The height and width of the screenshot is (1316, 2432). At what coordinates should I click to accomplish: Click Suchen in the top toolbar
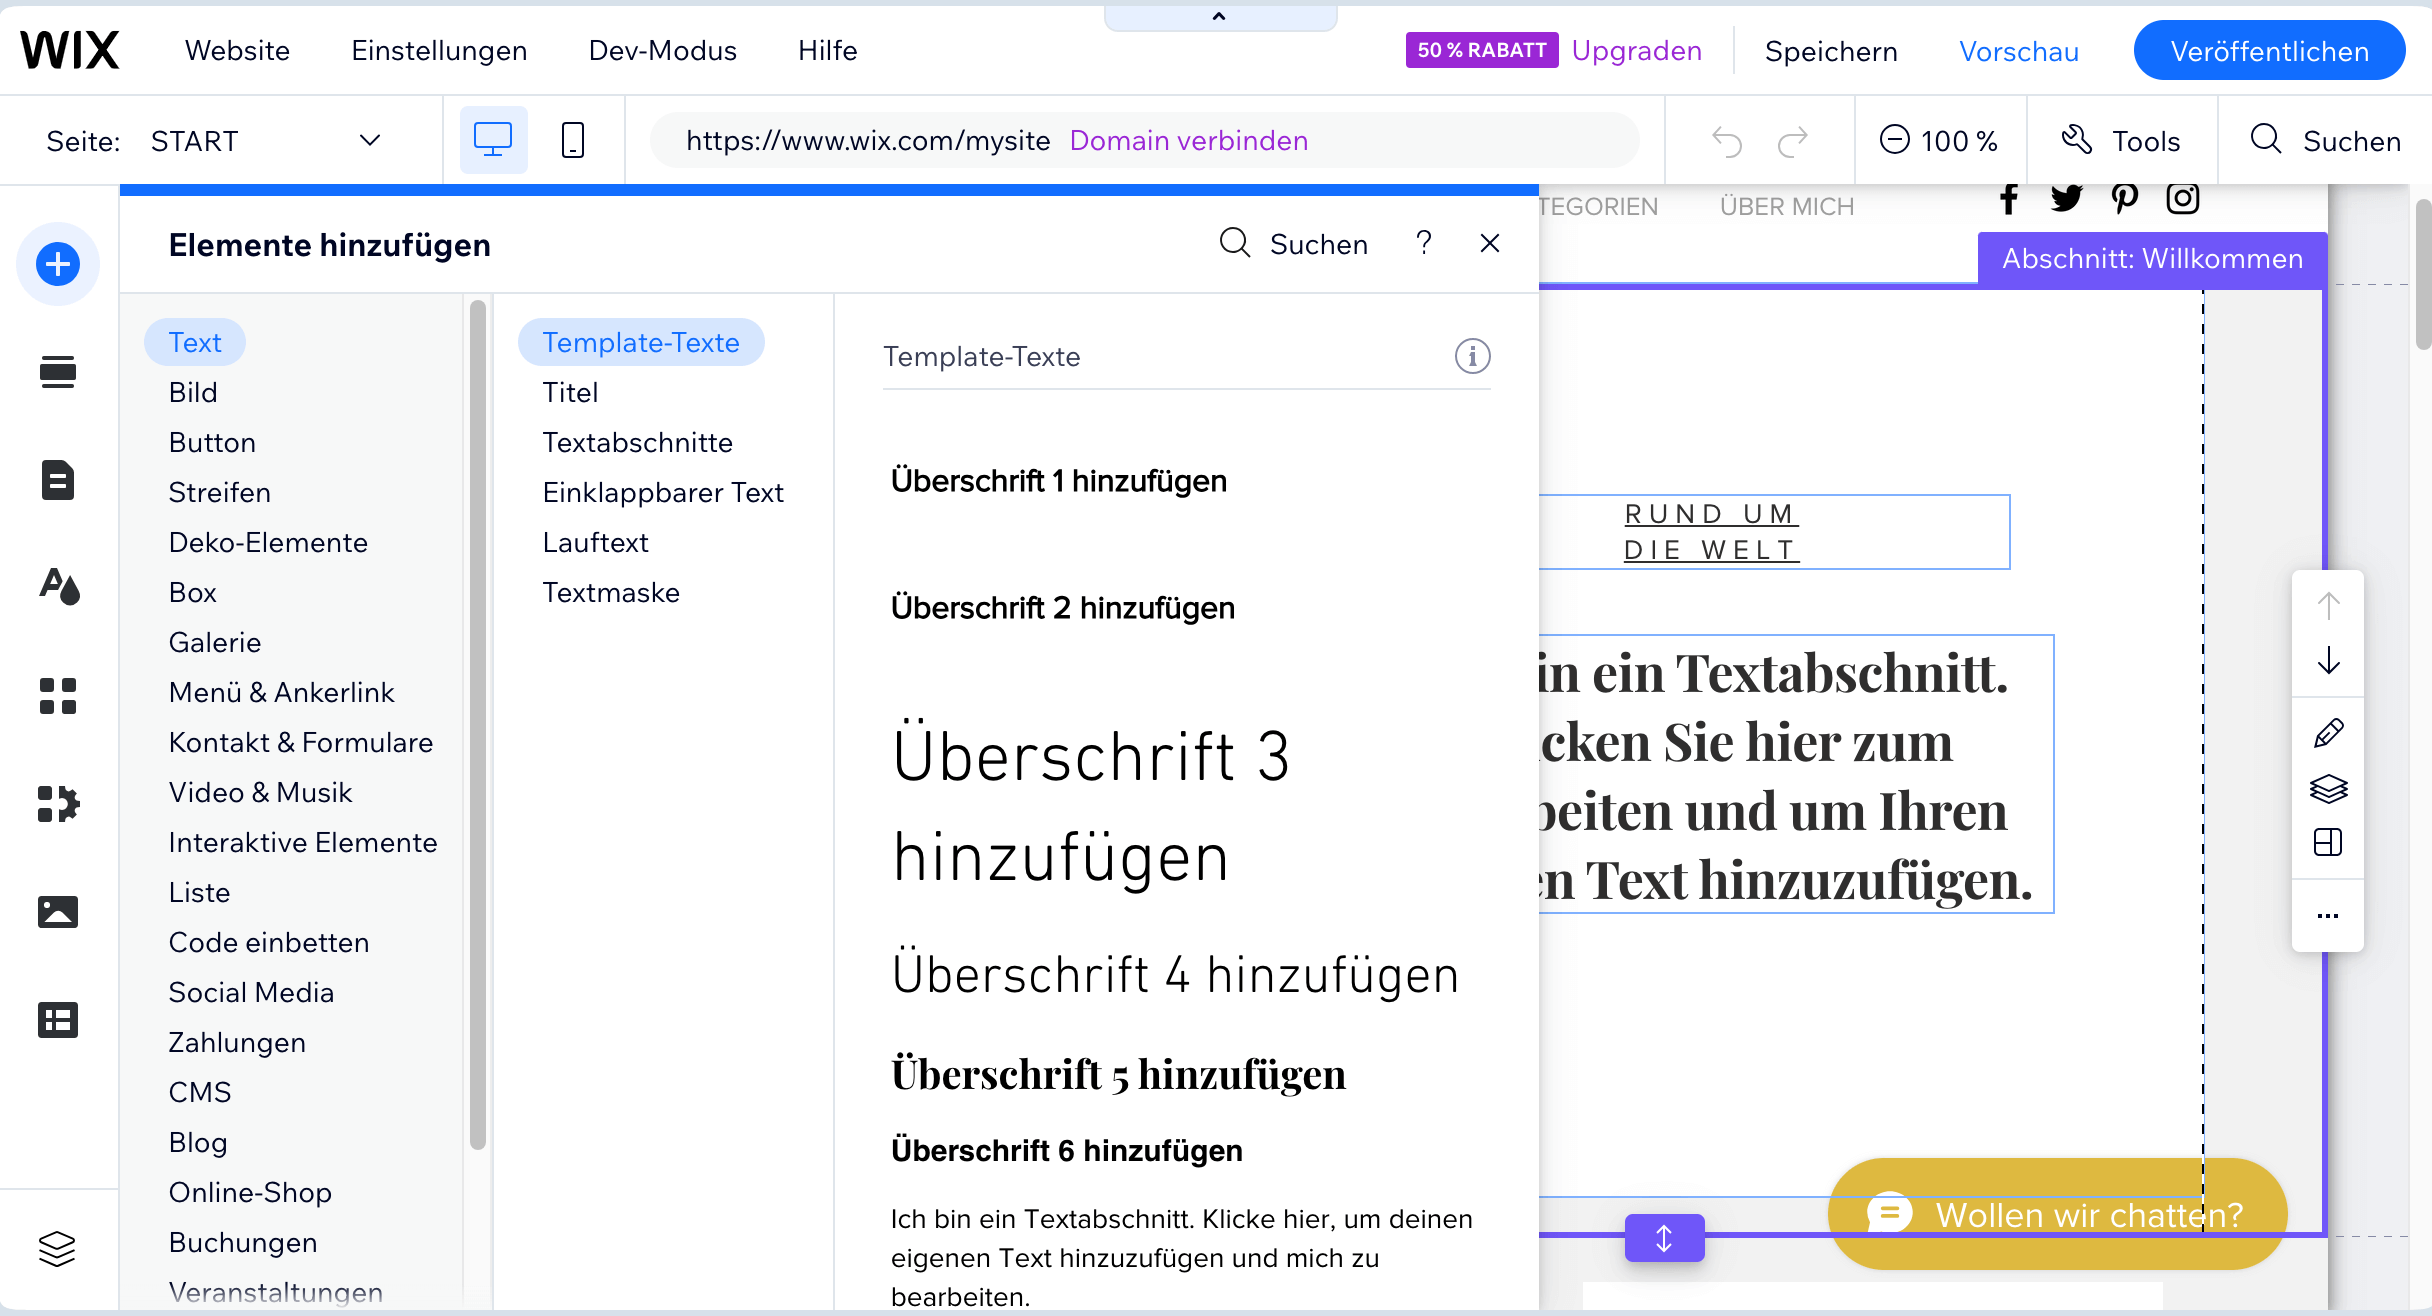[x=2325, y=141]
